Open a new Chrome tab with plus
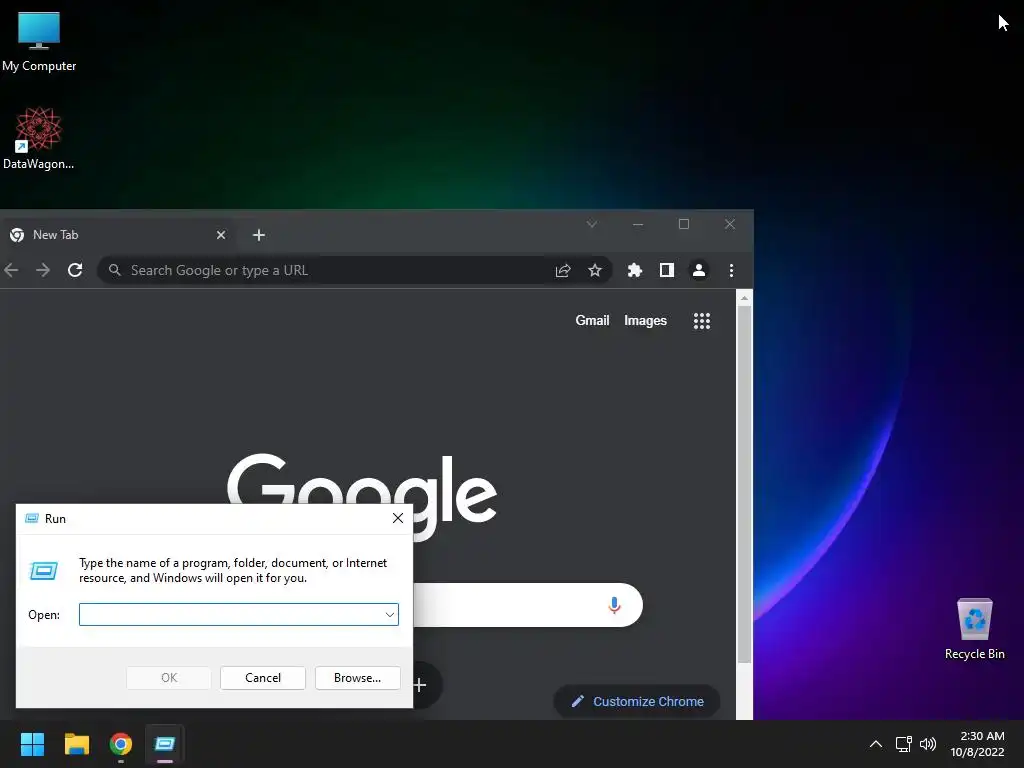Image resolution: width=1024 pixels, height=768 pixels. coord(259,235)
